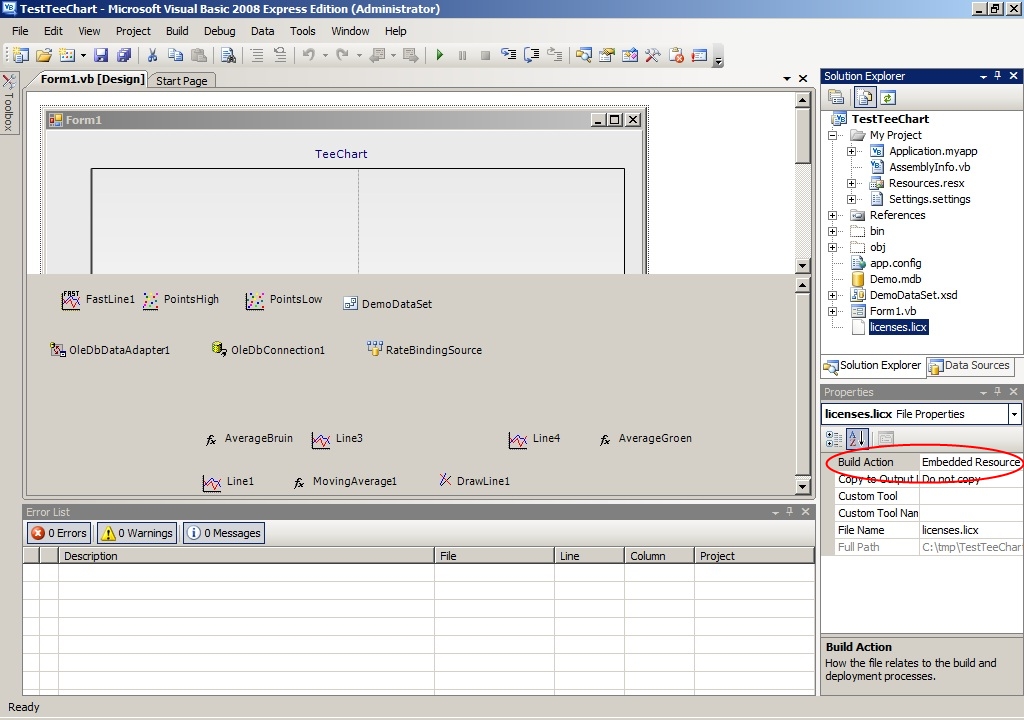The width and height of the screenshot is (1024, 720).
Task: Expand the Settings.settings node
Action: coord(852,199)
